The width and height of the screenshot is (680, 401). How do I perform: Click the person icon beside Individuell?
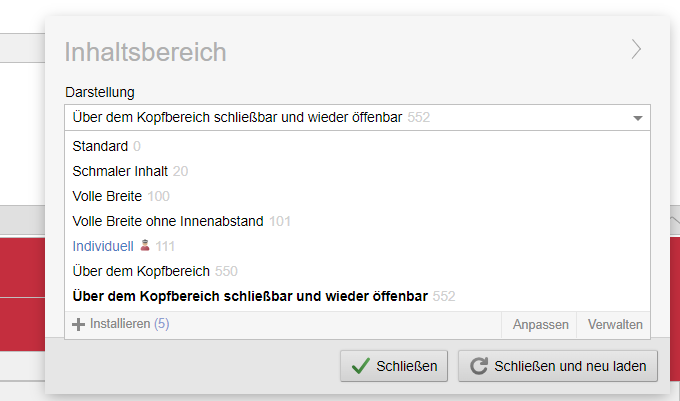145,246
